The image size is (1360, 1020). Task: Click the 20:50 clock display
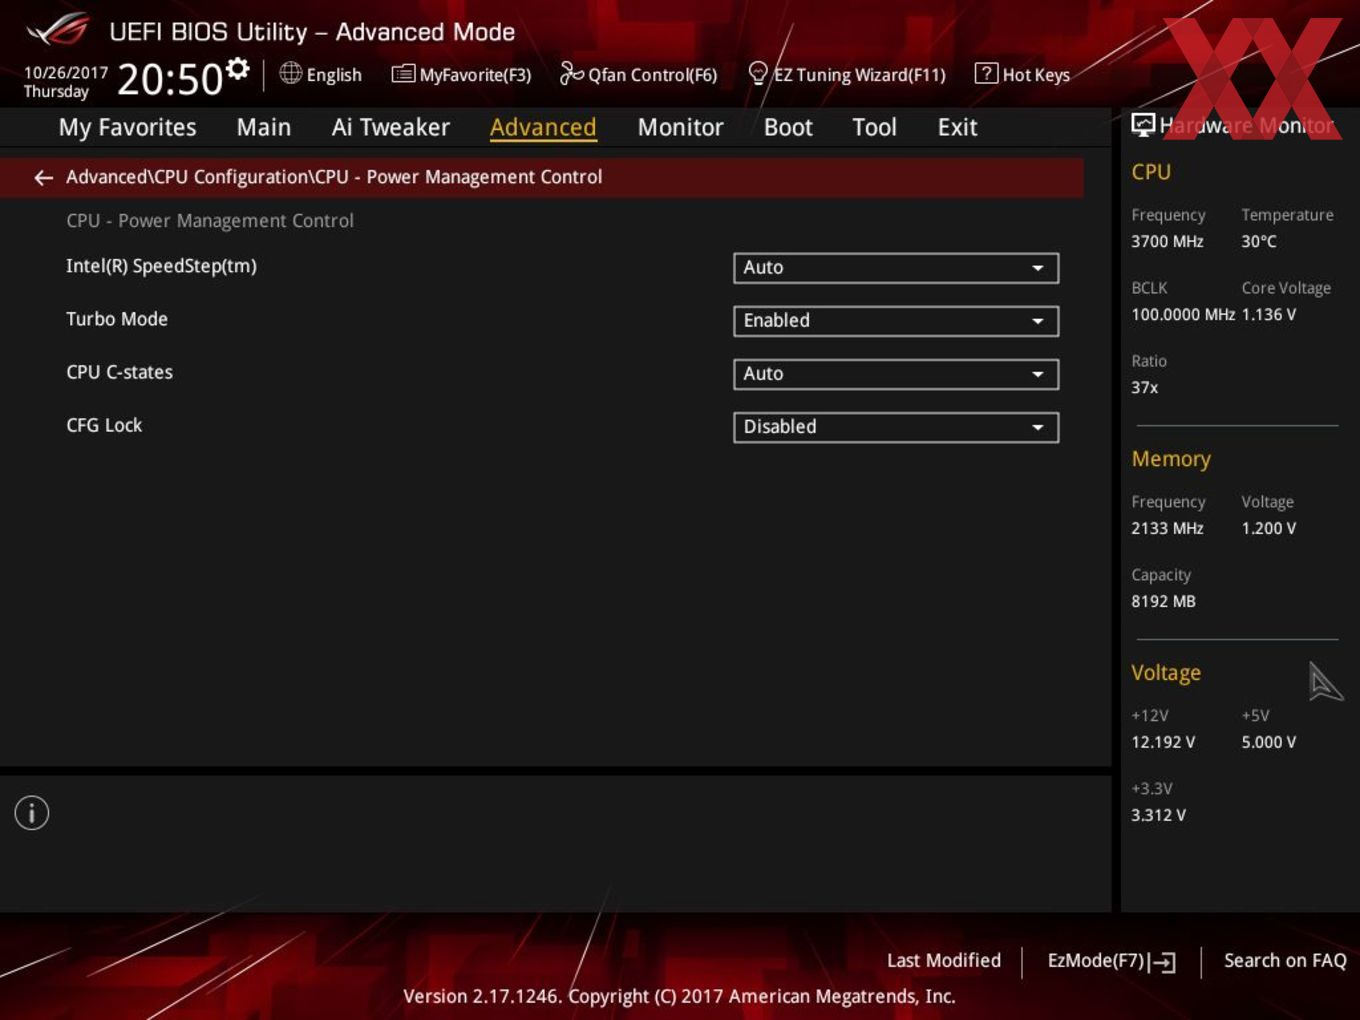(x=170, y=79)
